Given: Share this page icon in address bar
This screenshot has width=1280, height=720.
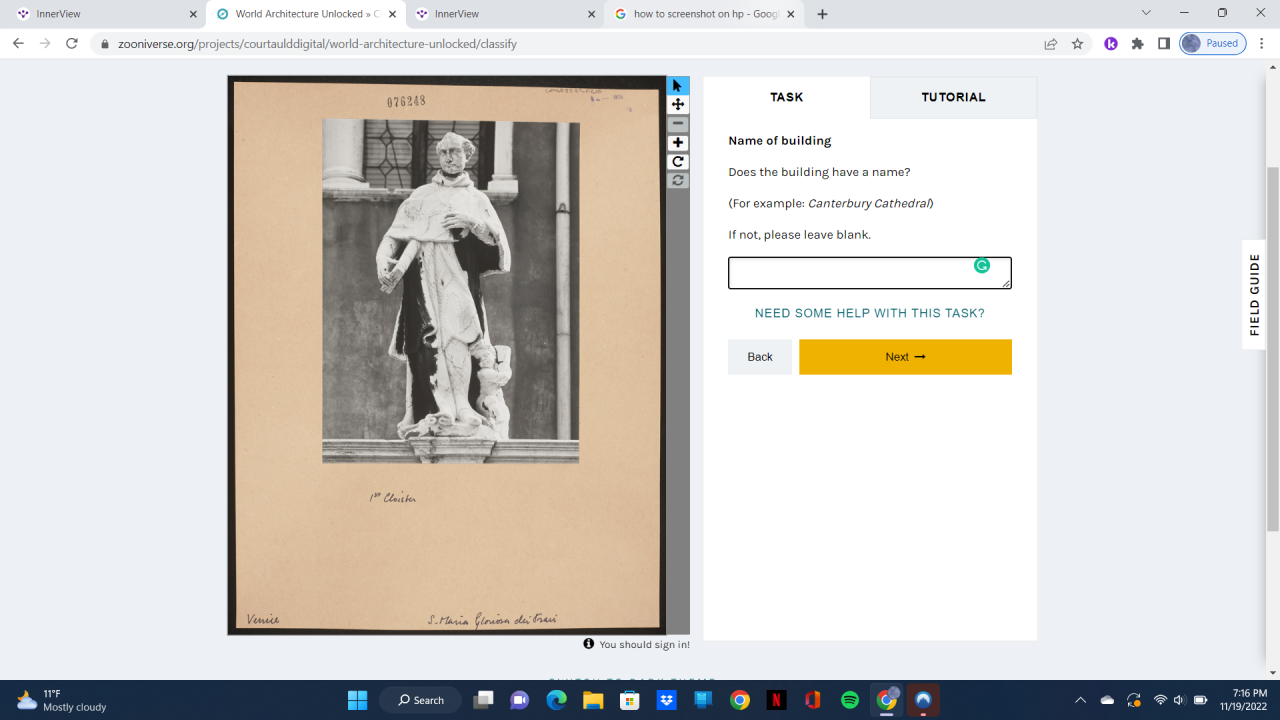Looking at the screenshot, I should [1051, 44].
